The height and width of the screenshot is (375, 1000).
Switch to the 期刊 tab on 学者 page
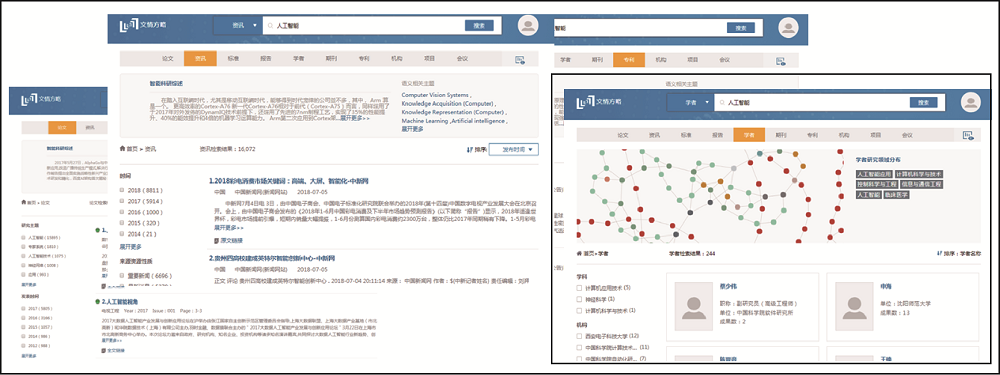tap(781, 135)
